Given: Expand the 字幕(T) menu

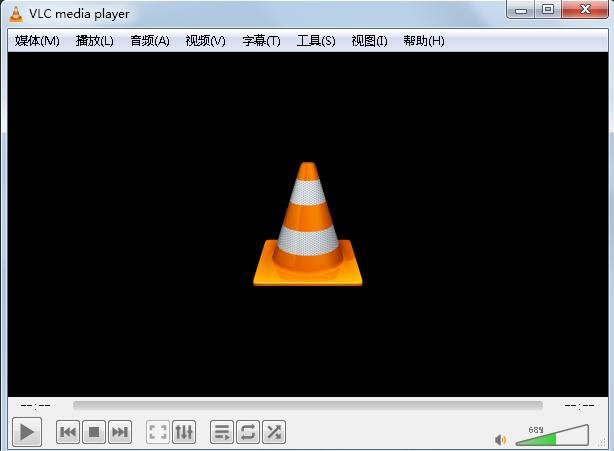Looking at the screenshot, I should 261,41.
